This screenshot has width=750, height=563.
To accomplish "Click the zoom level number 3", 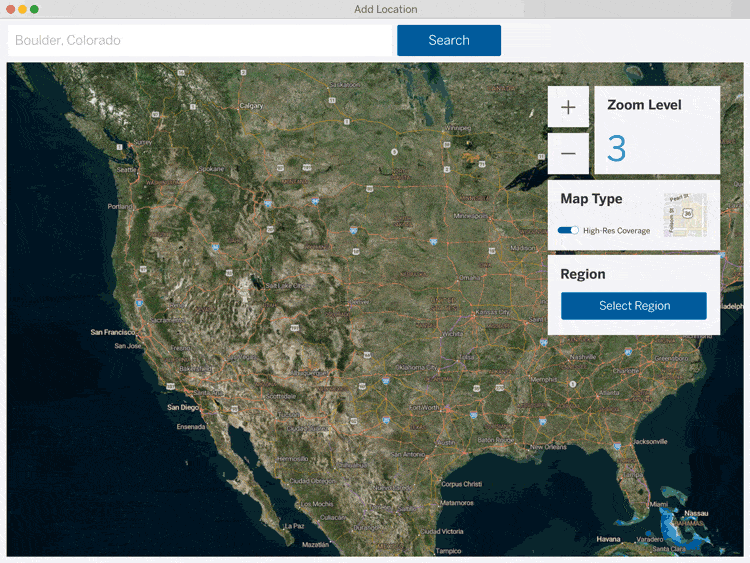I will [x=617, y=149].
